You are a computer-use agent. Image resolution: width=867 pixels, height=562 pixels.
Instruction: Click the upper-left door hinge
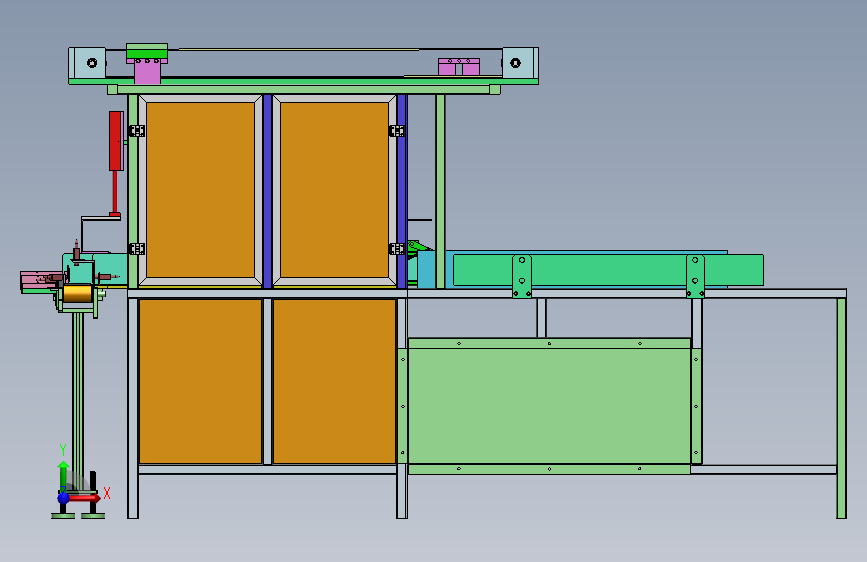coord(137,131)
